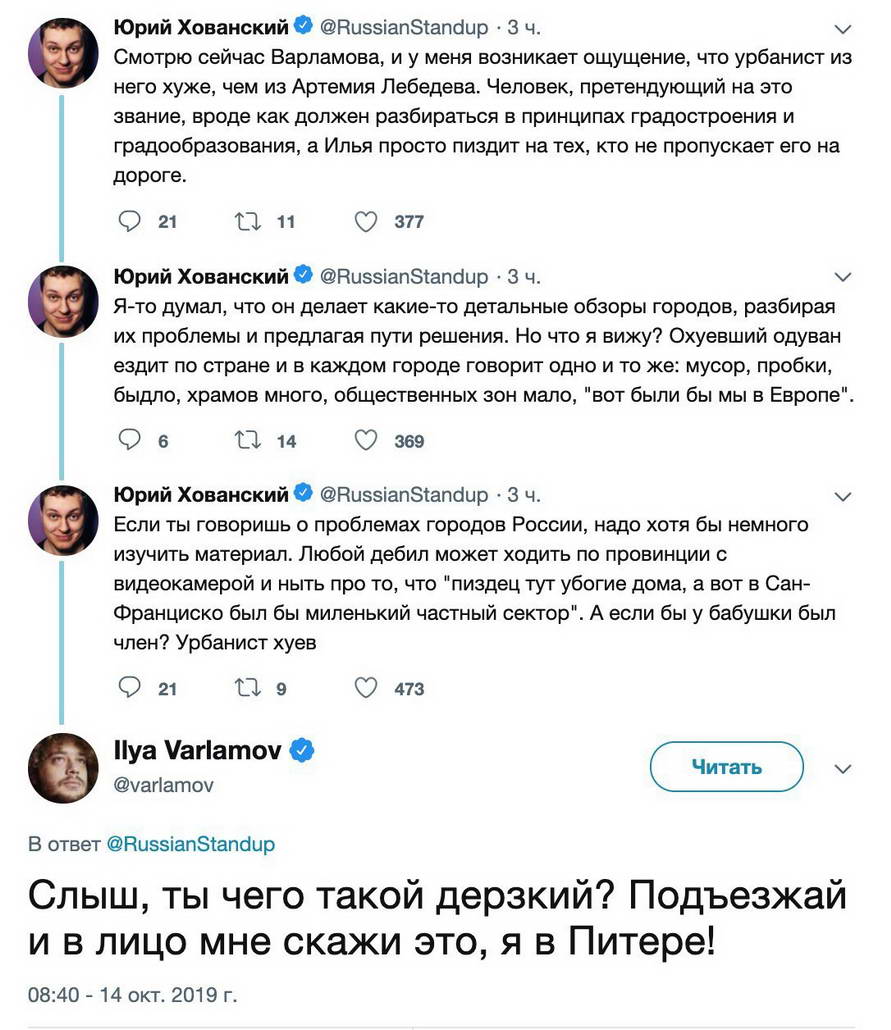The height and width of the screenshot is (1030, 891).
Task: Reply to the first Хованский tweet
Action: click(129, 221)
